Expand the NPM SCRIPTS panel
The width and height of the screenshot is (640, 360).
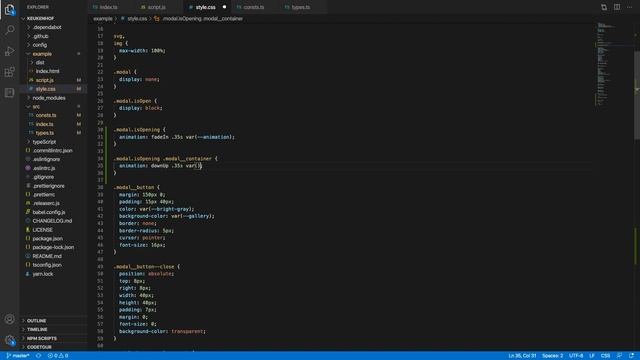tap(53, 338)
